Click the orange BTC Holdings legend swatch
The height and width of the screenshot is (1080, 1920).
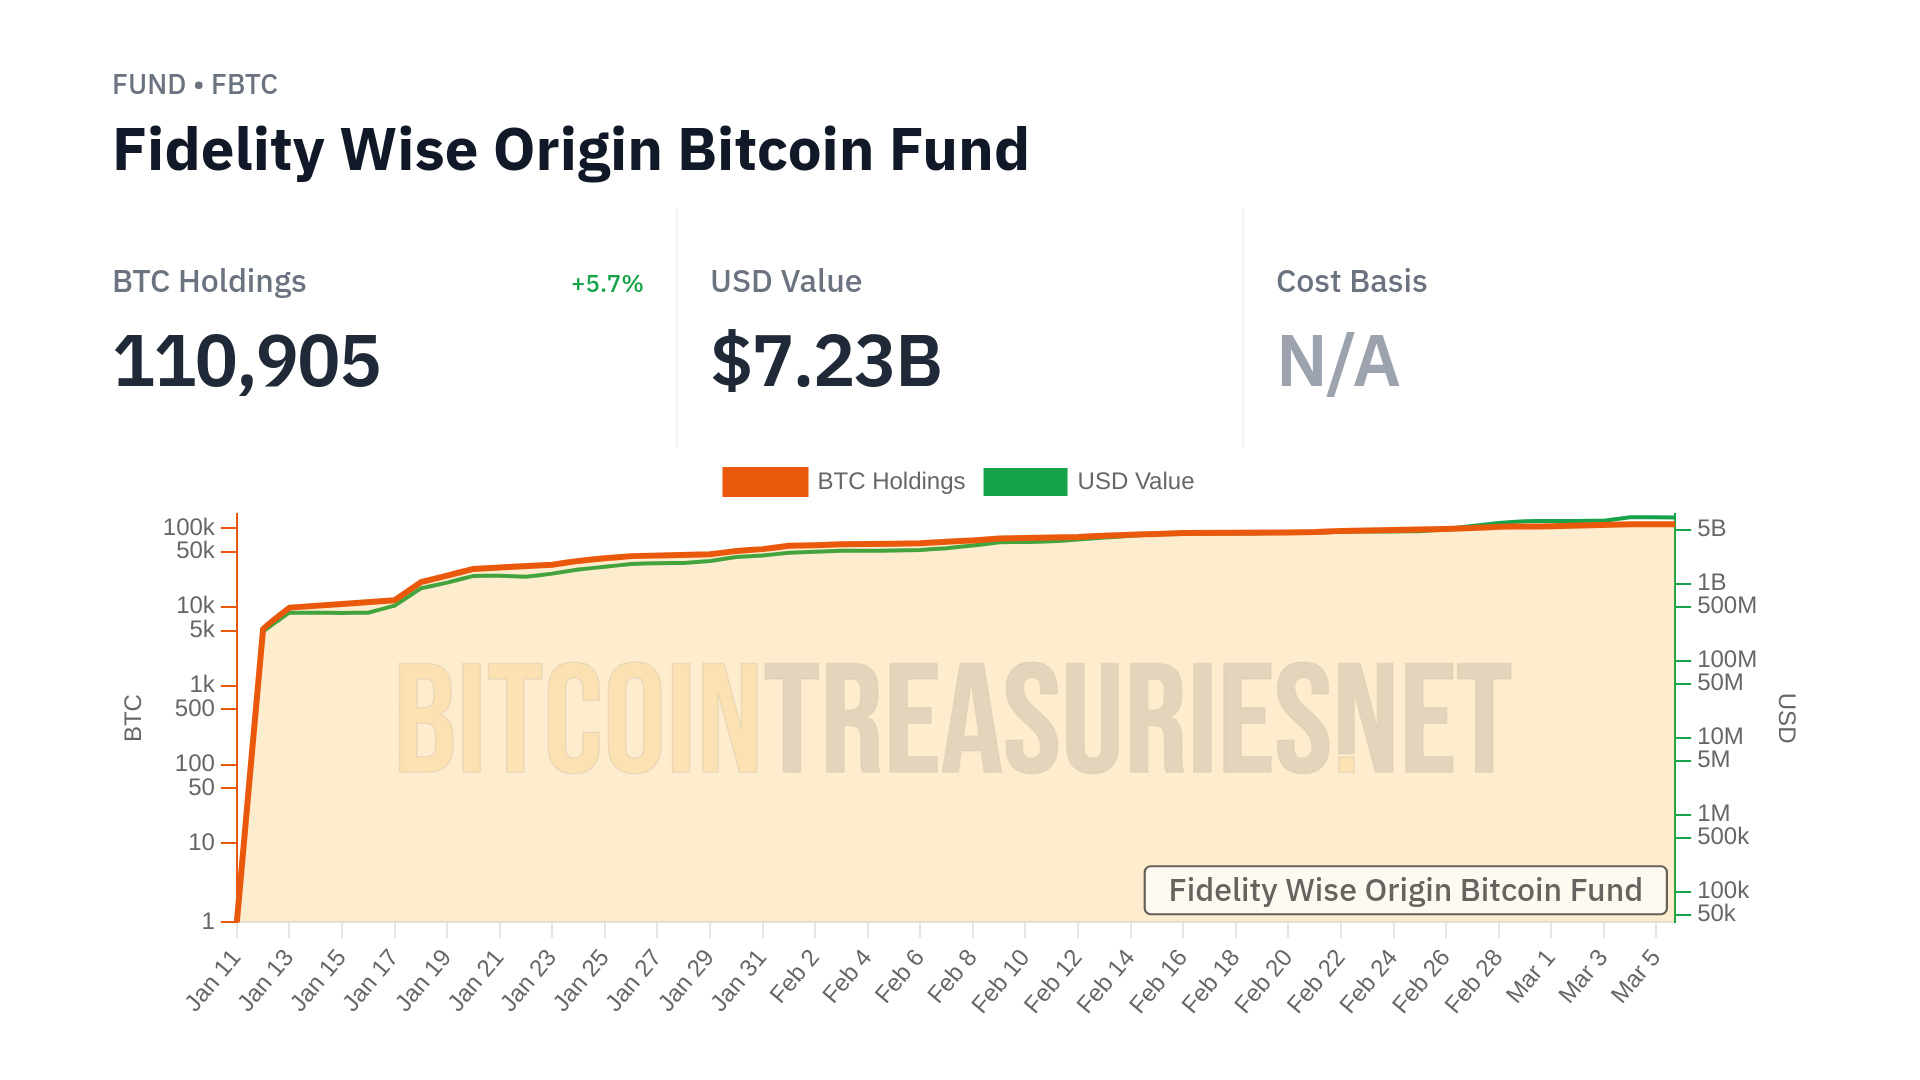pos(764,482)
